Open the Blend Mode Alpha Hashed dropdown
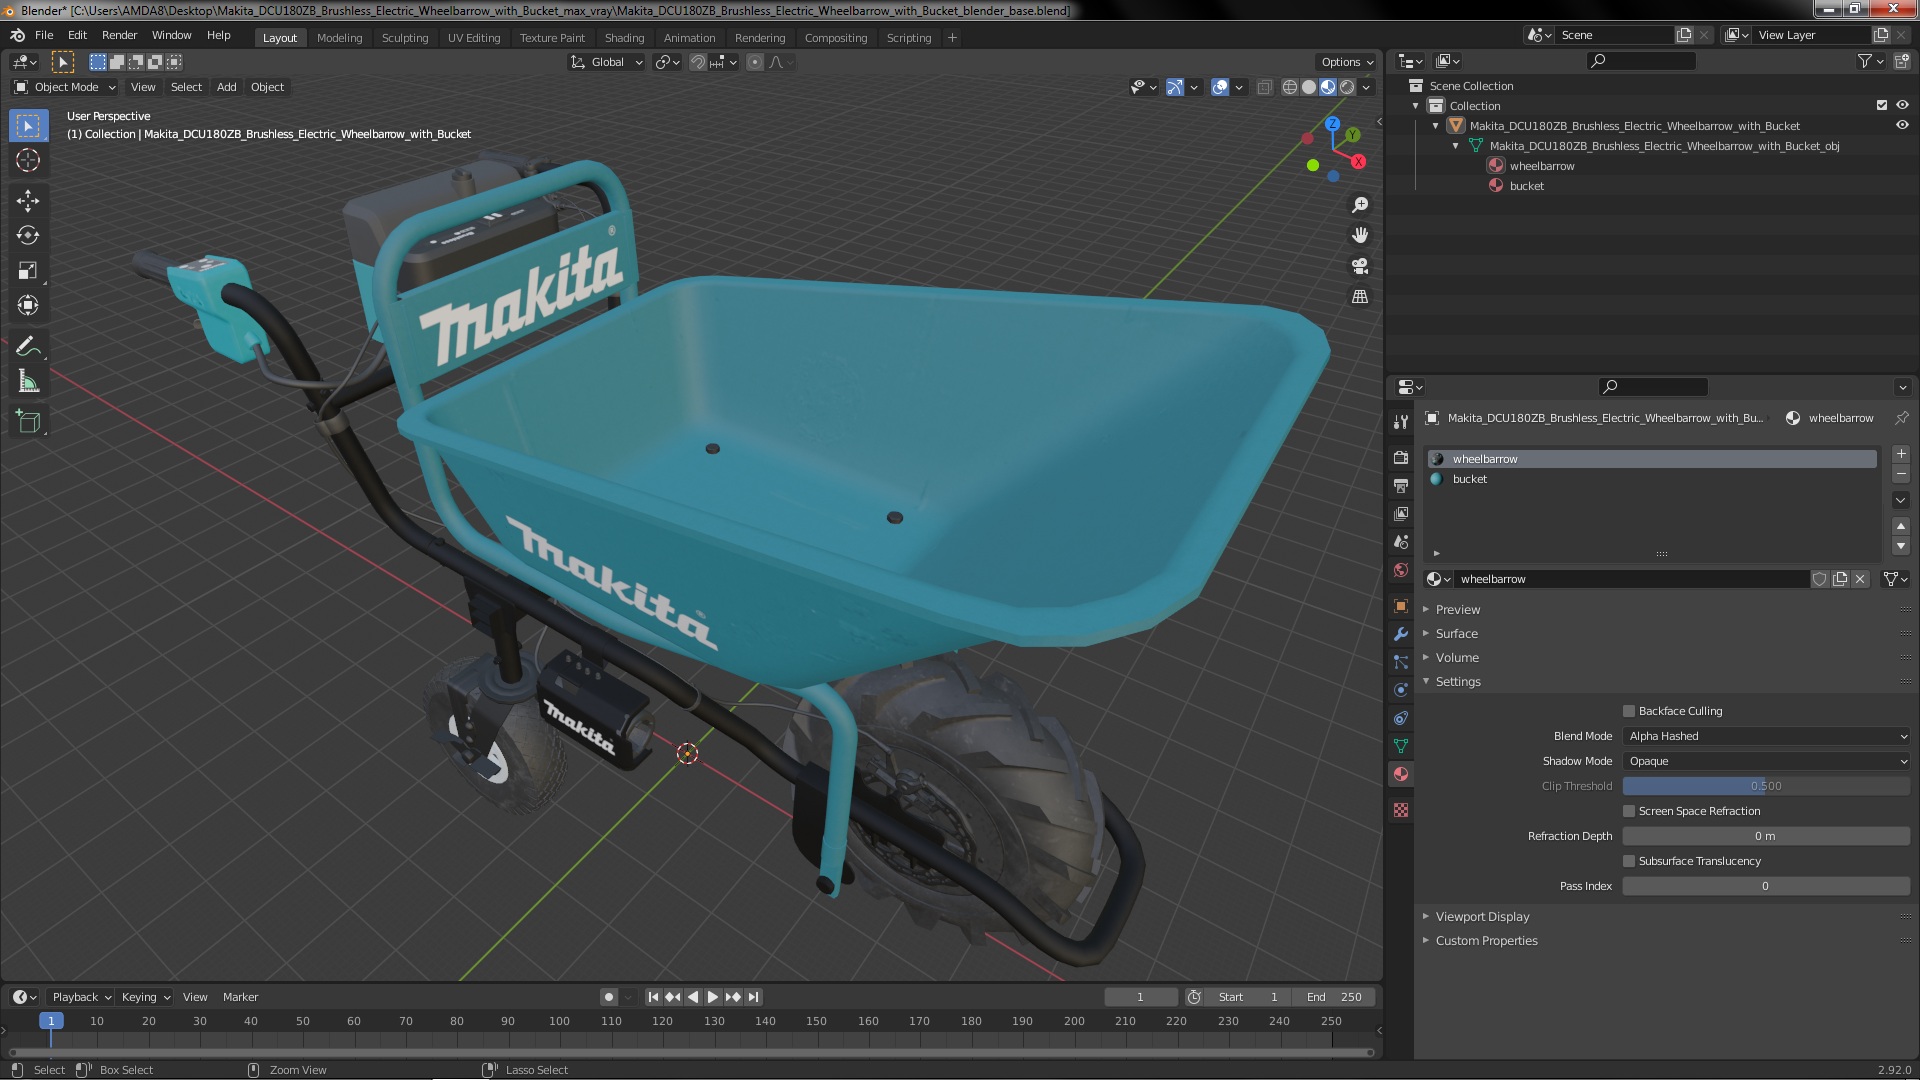This screenshot has height=1080, width=1920. 1766,736
